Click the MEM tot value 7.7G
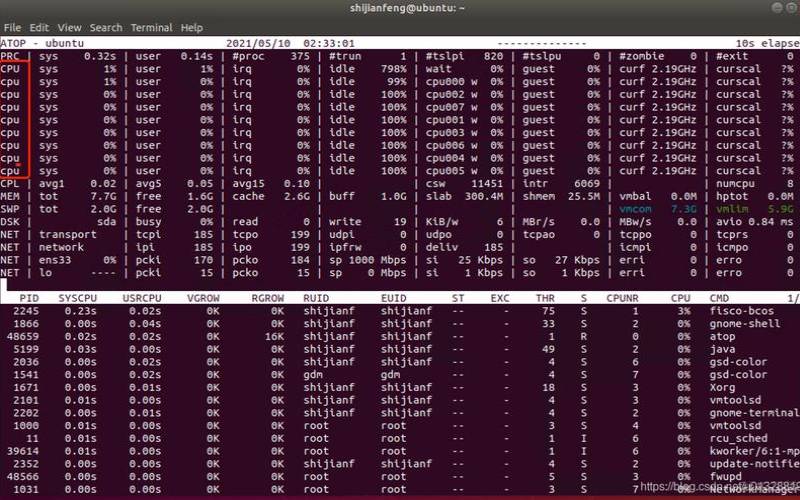 pos(104,196)
